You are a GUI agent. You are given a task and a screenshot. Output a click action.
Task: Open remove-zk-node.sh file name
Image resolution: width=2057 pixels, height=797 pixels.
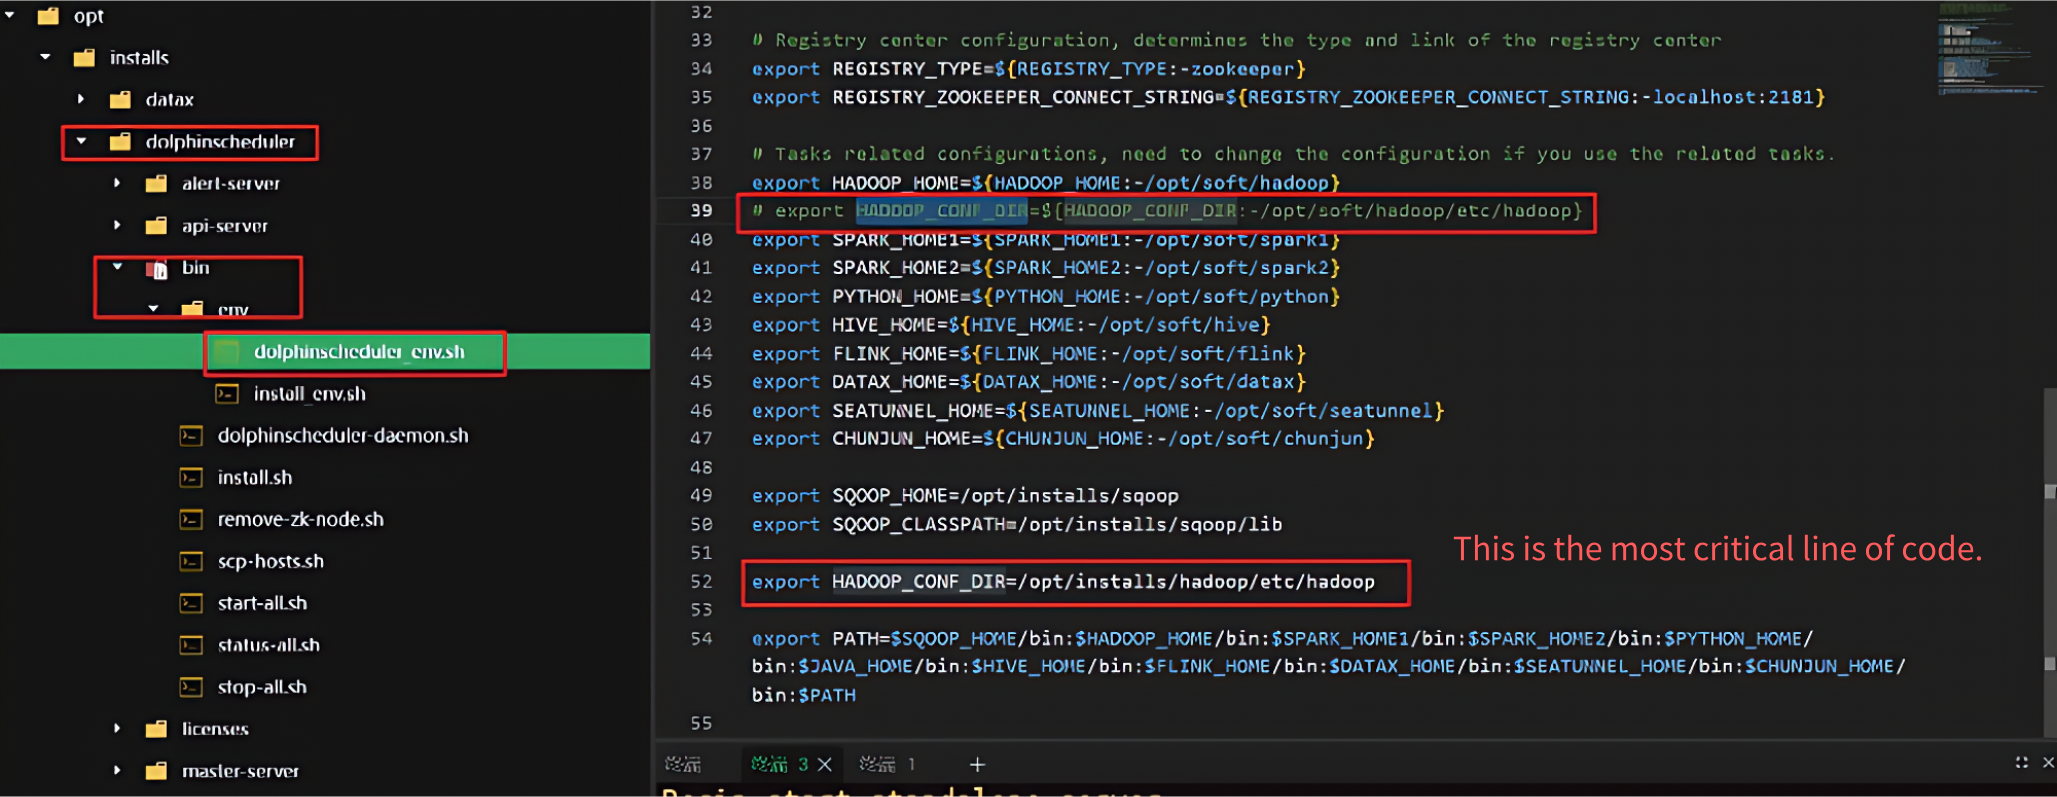[x=300, y=520]
